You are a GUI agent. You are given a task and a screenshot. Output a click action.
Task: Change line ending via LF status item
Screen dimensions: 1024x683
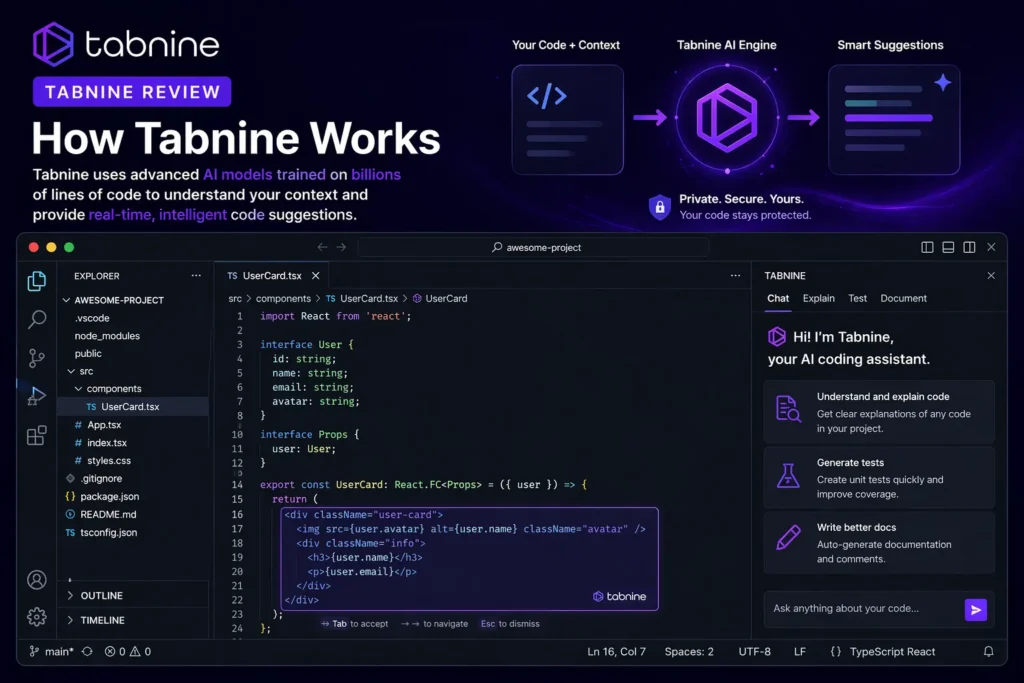[x=799, y=652]
